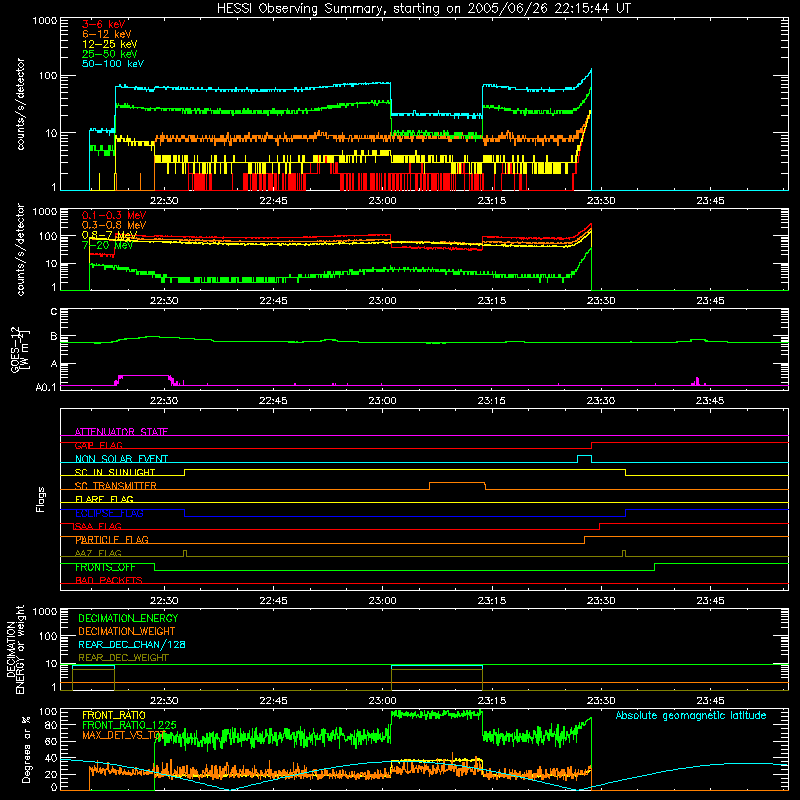Select the orange 6-12 keV legend entry

[107, 34]
